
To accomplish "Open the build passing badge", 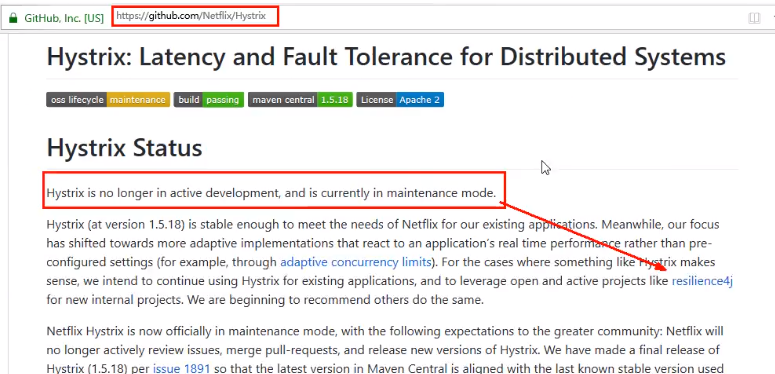I will [x=209, y=100].
